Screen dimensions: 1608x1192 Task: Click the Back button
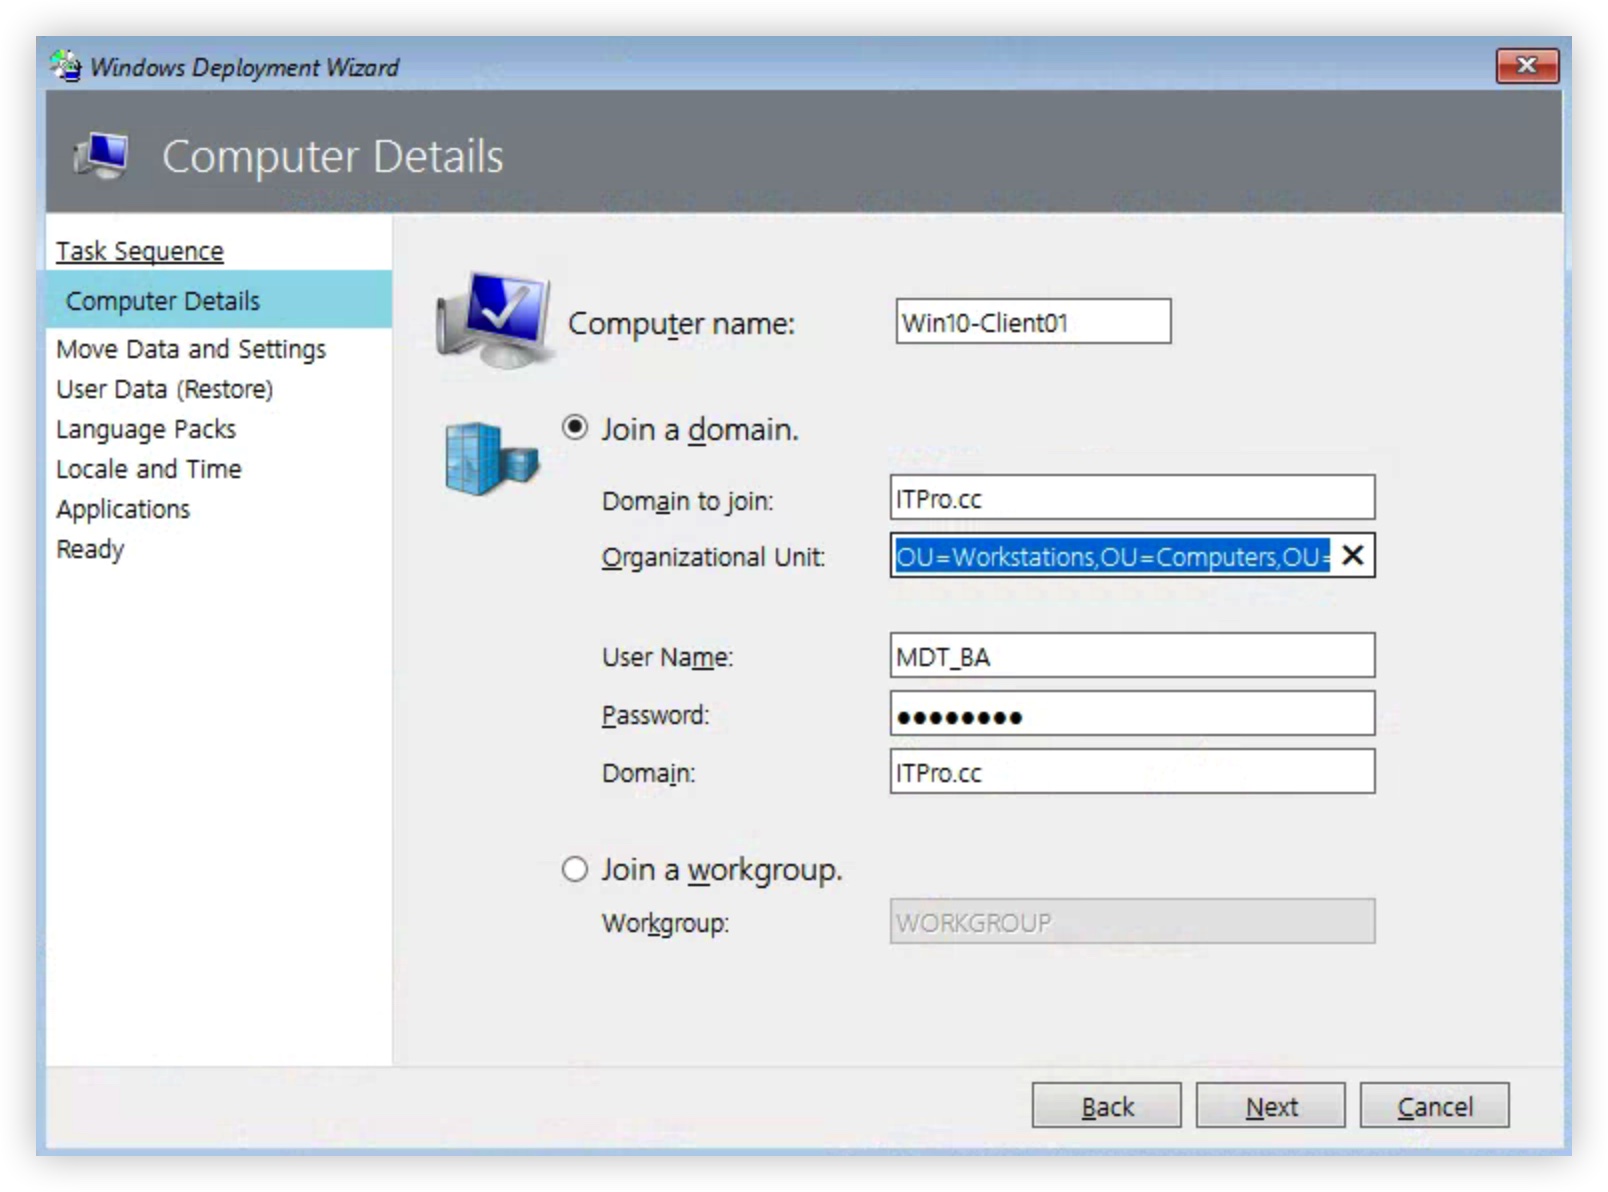click(x=1106, y=1106)
